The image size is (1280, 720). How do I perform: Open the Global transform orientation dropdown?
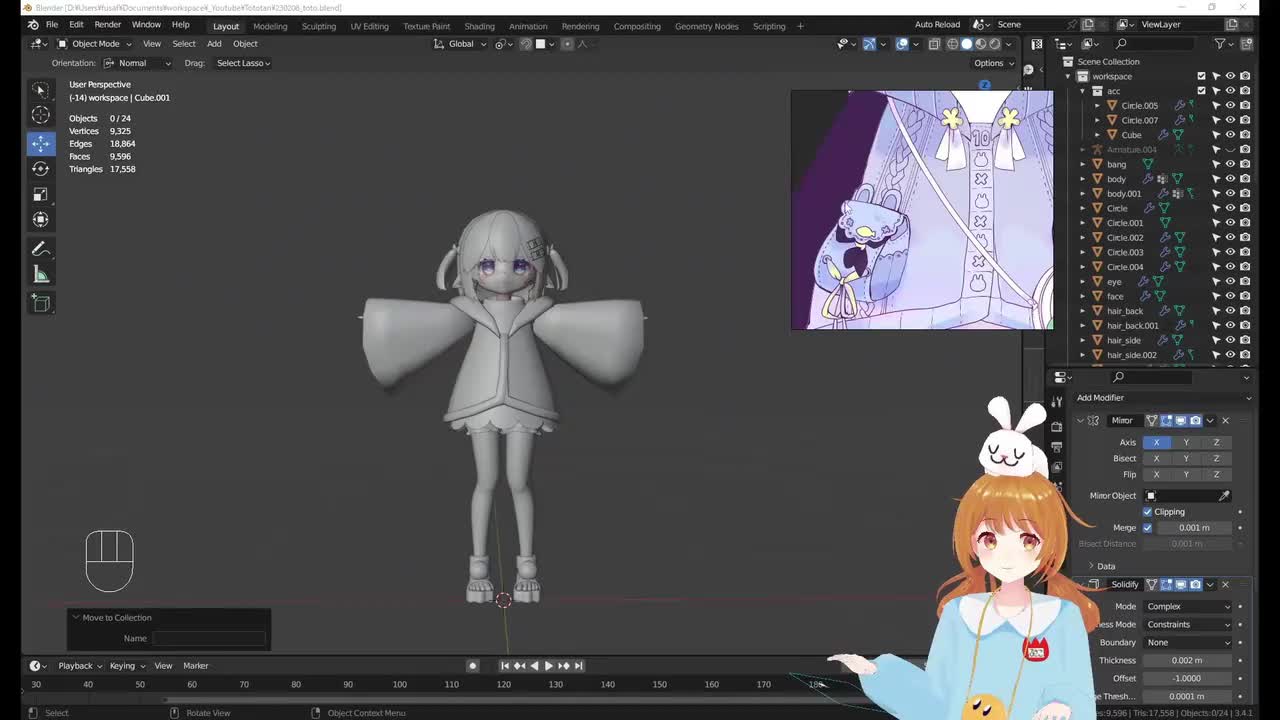click(462, 44)
